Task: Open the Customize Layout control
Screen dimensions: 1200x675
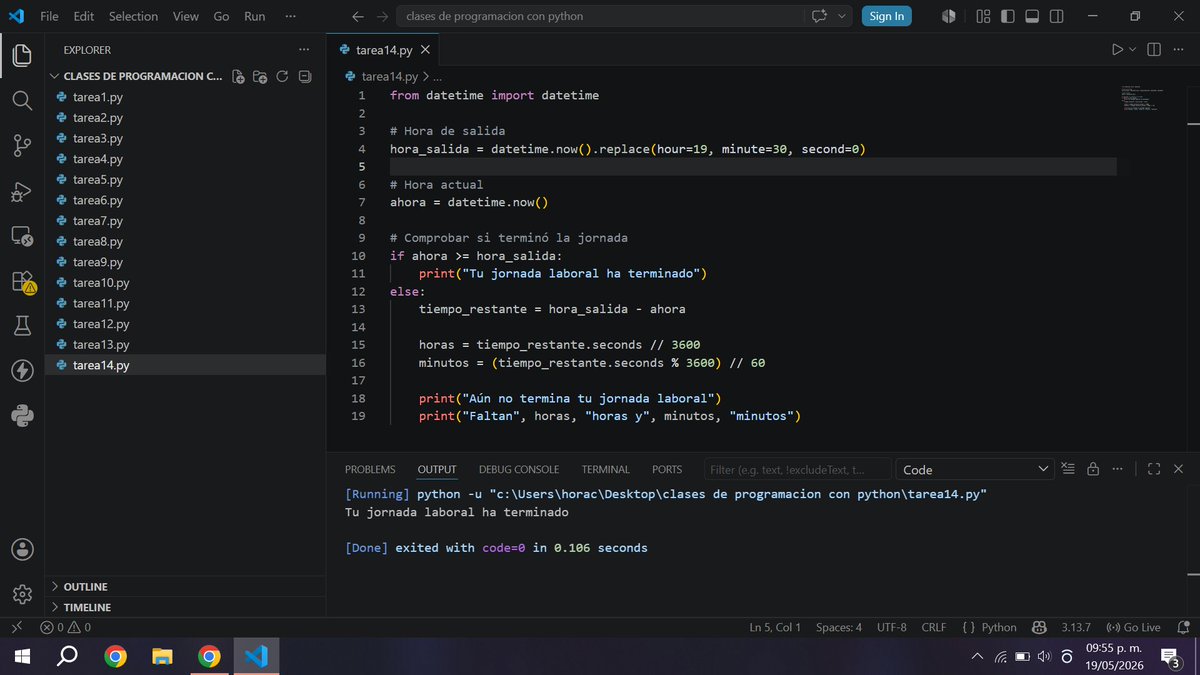Action: coord(983,16)
